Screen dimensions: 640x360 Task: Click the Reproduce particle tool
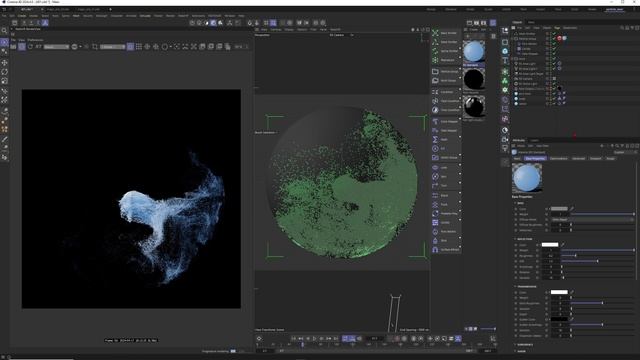coord(445,60)
